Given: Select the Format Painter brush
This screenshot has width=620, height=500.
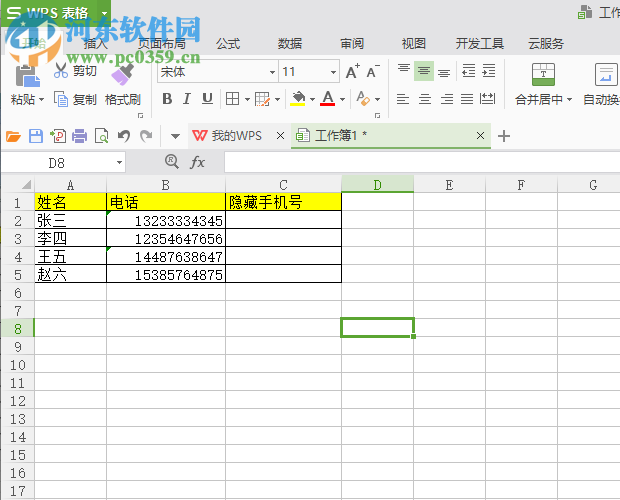Looking at the screenshot, I should pyautogui.click(x=123, y=74).
